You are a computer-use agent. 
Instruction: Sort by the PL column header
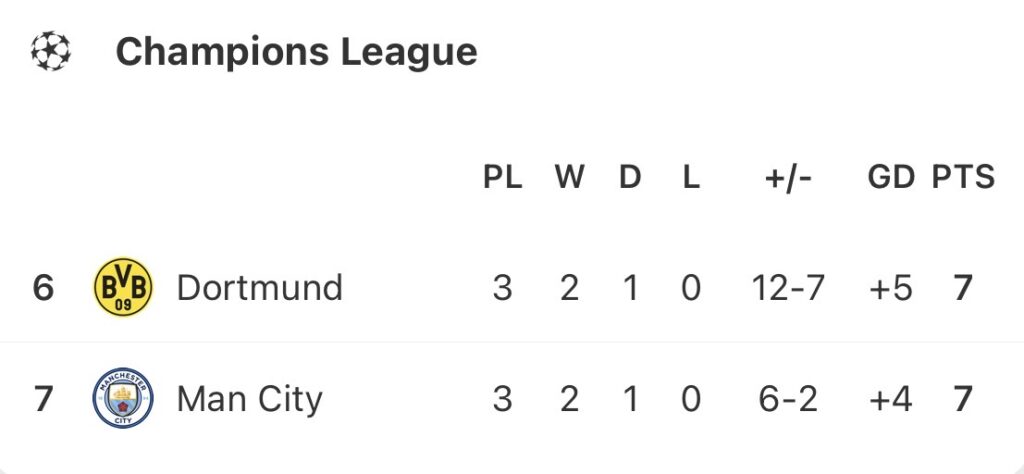502,178
